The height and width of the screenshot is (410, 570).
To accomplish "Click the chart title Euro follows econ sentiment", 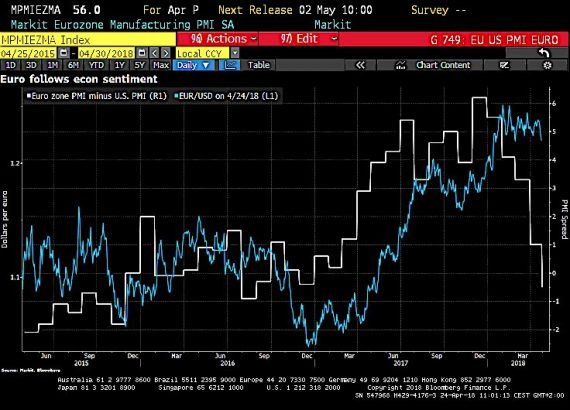I will 79,79.
